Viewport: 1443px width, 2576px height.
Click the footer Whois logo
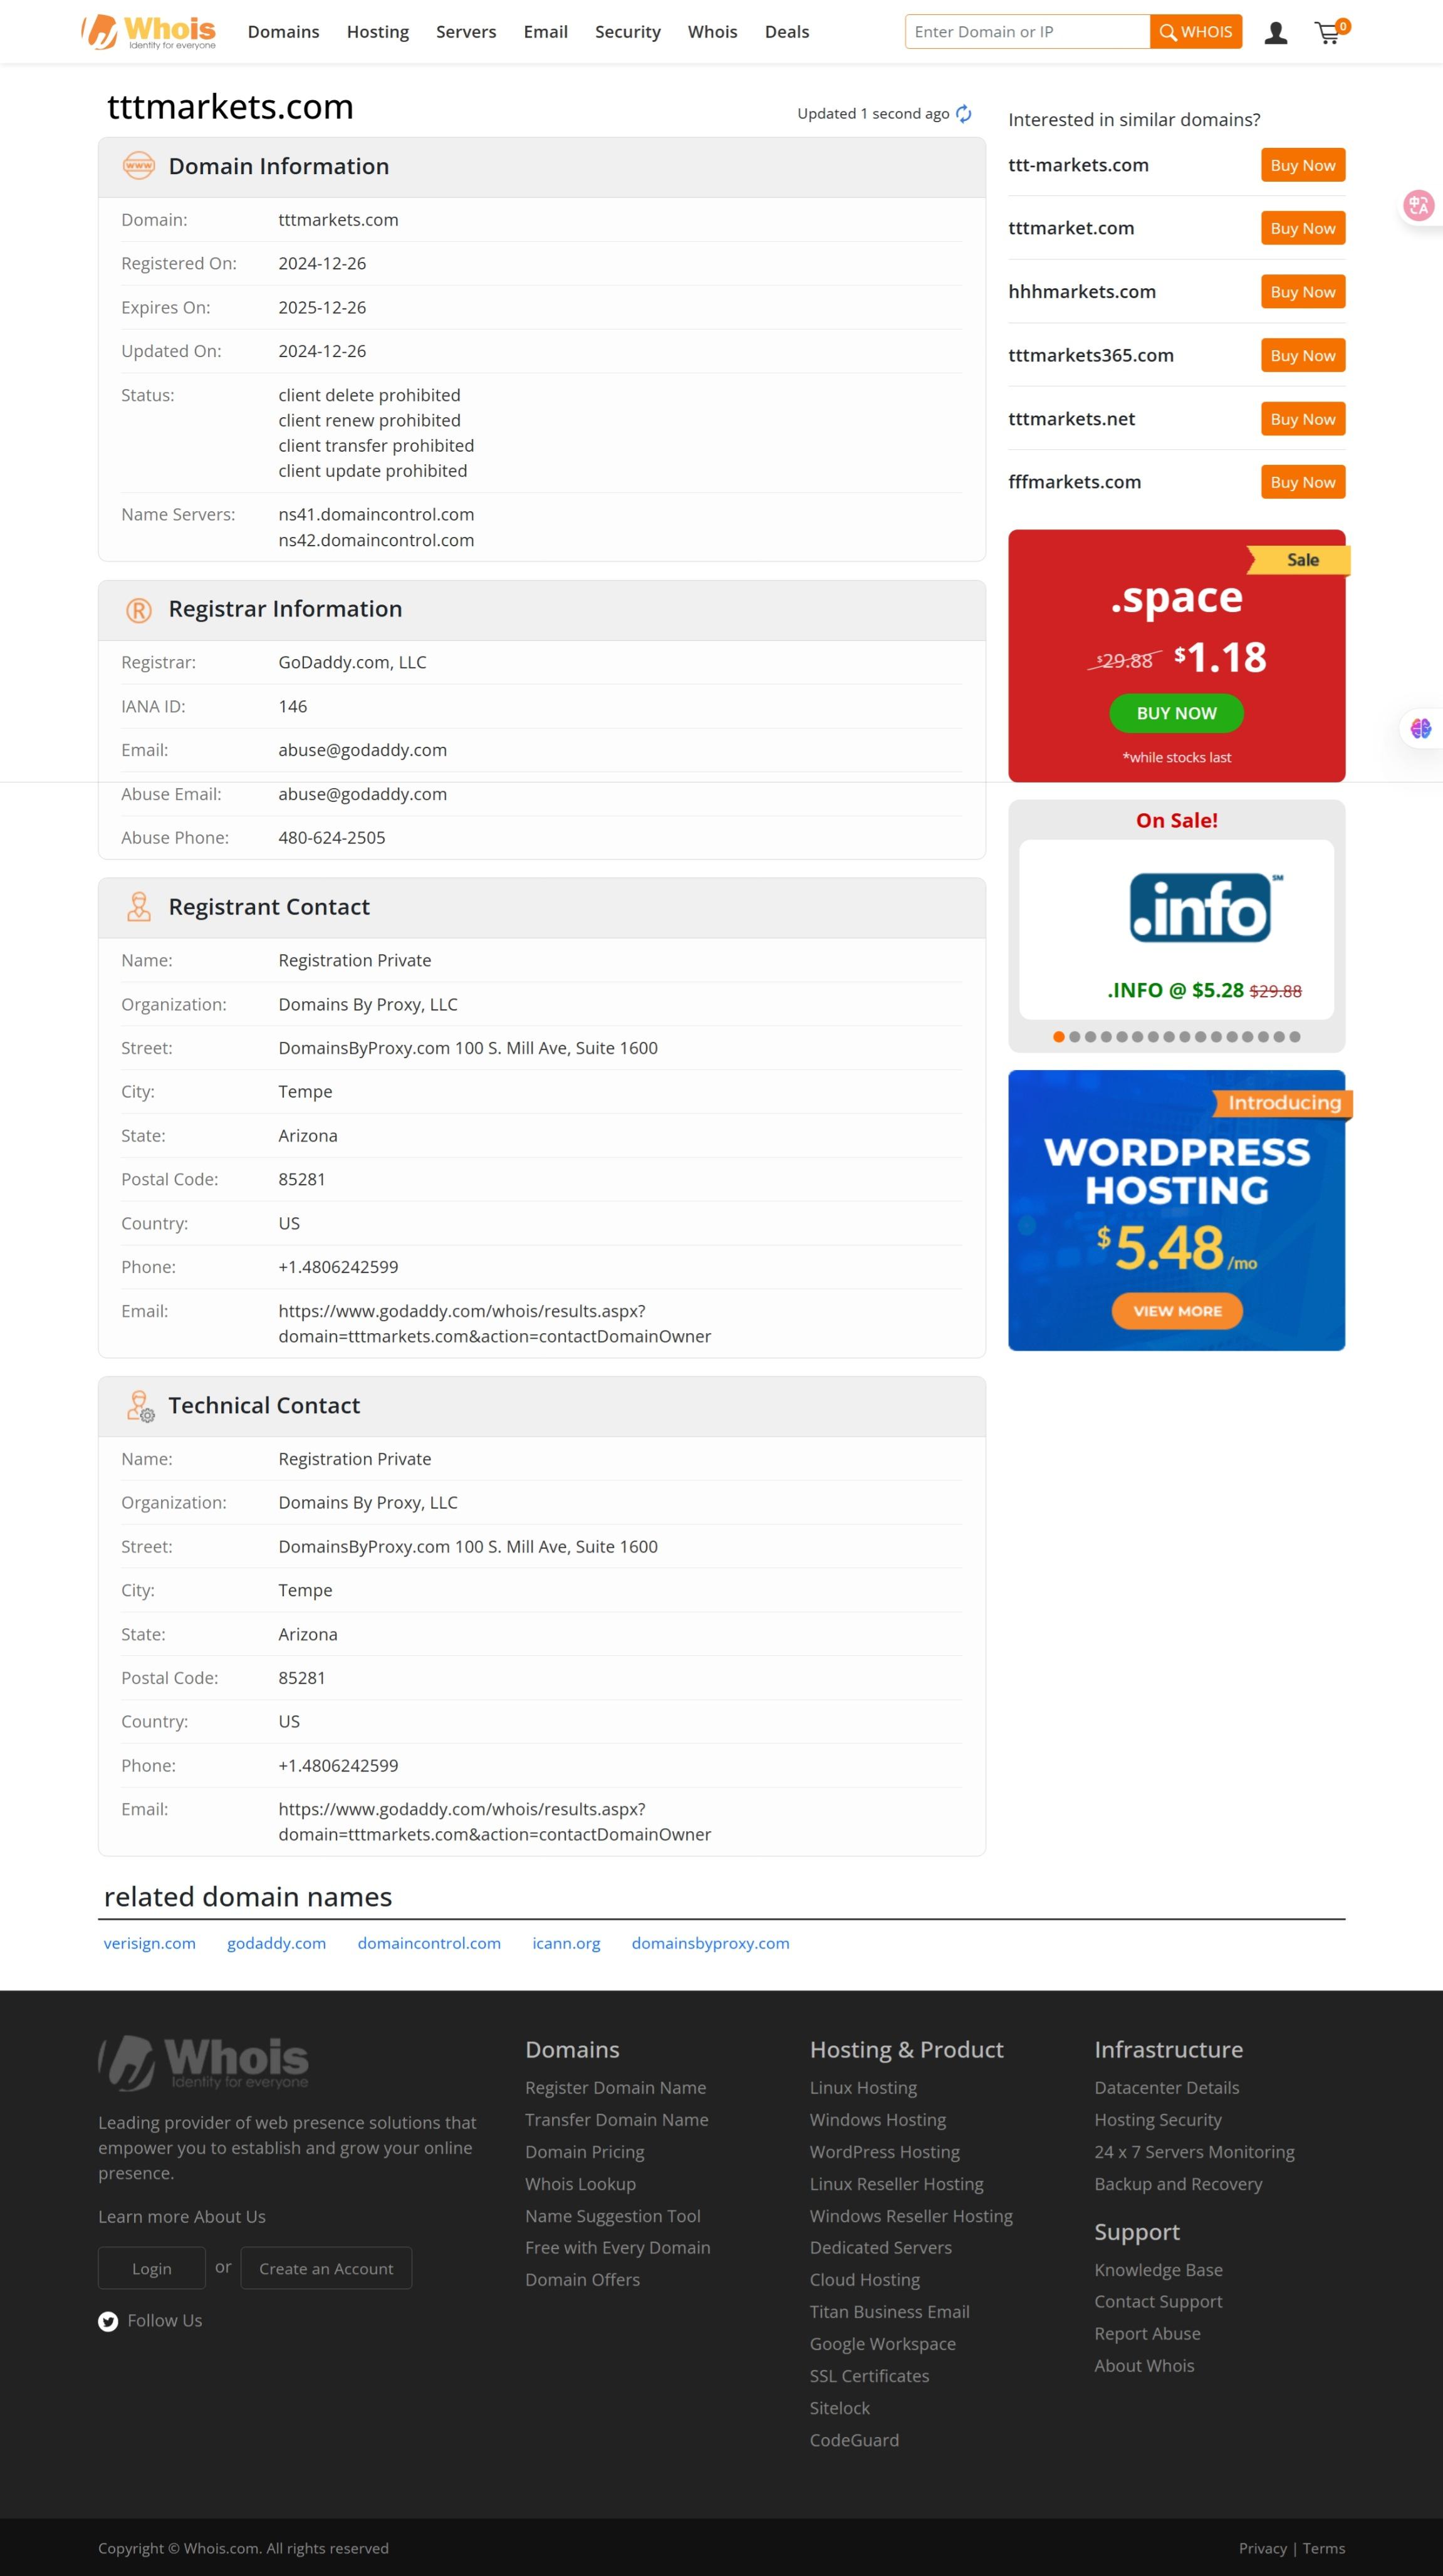click(203, 2062)
